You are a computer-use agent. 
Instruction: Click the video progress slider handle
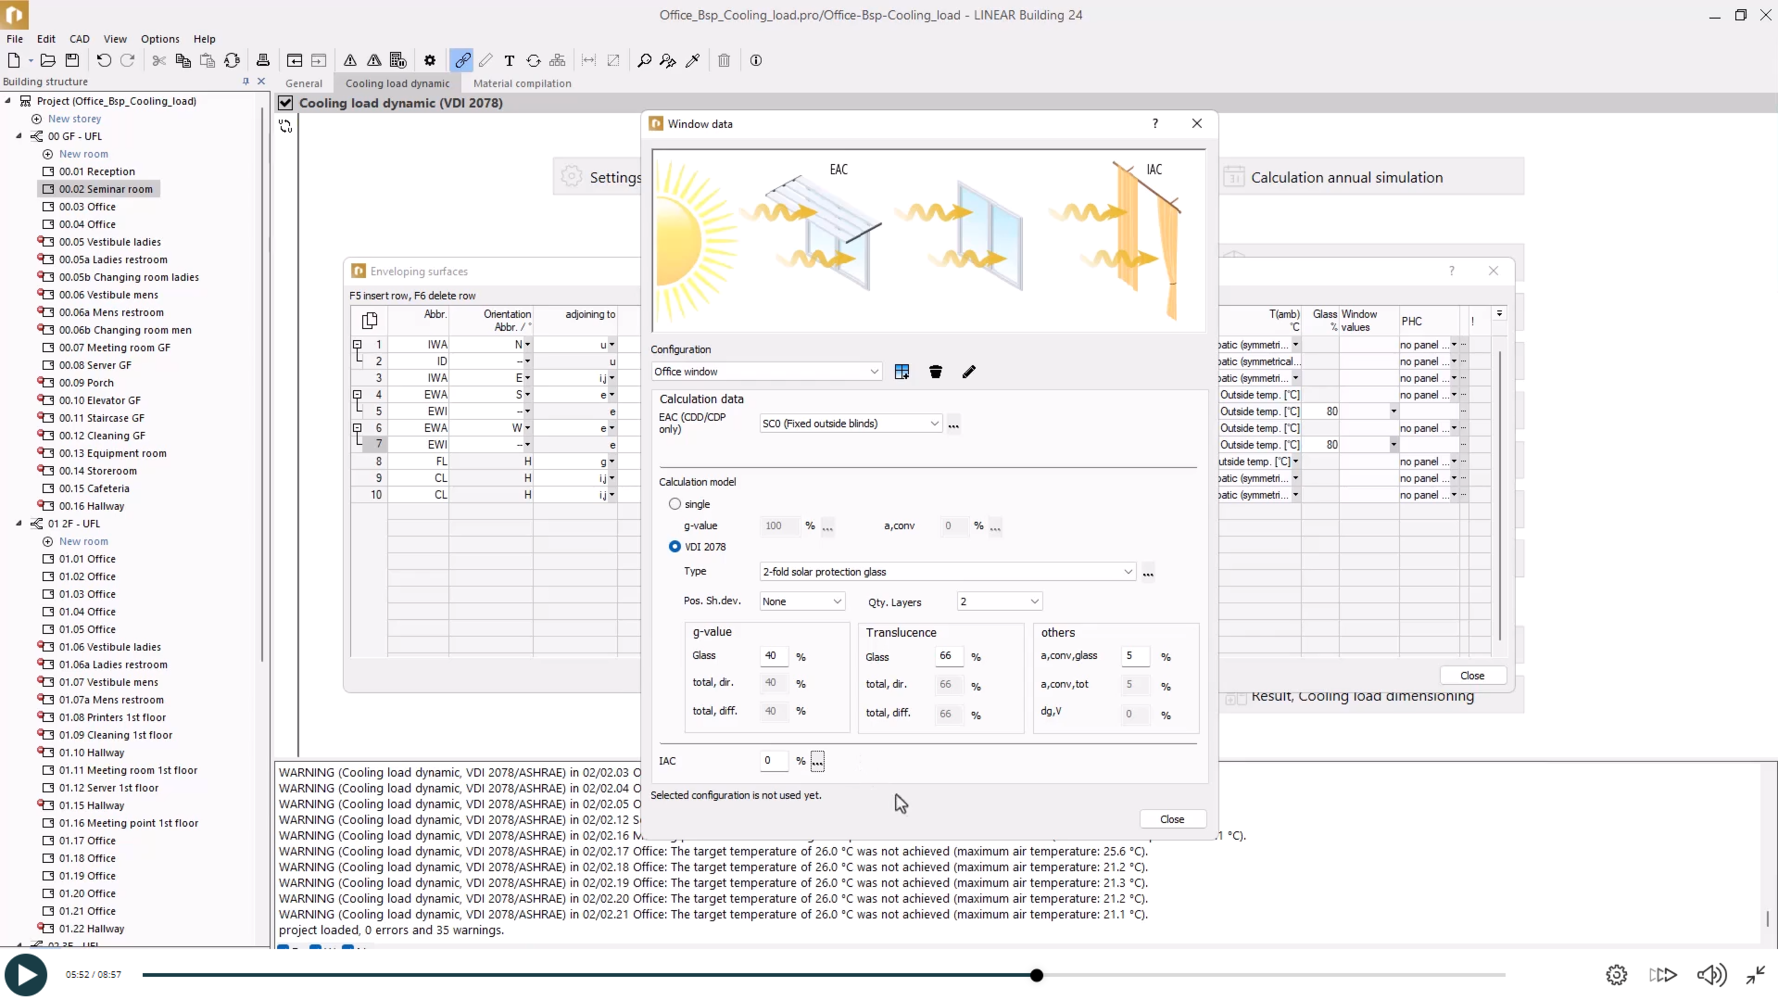pyautogui.click(x=1037, y=975)
